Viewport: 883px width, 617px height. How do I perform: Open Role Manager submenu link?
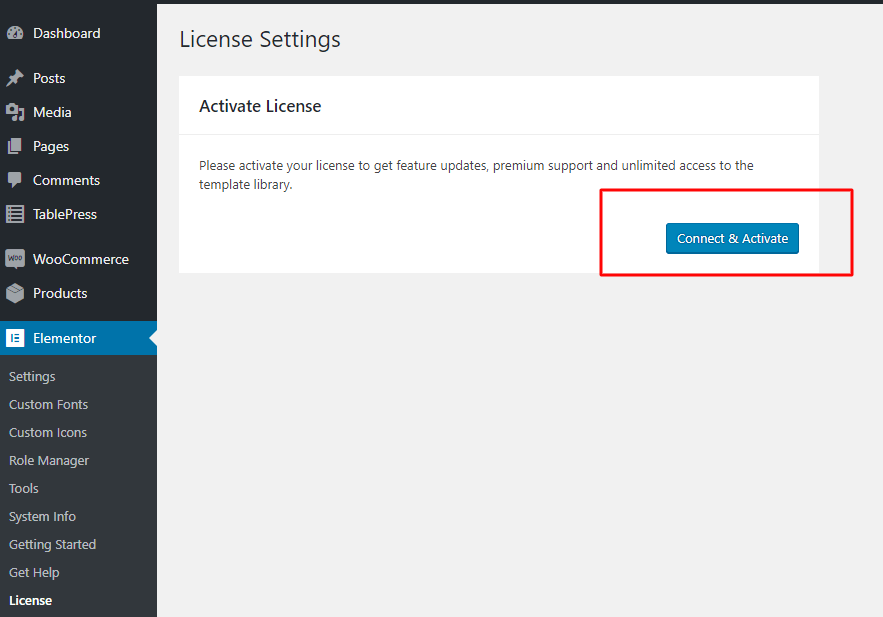pyautogui.click(x=49, y=460)
